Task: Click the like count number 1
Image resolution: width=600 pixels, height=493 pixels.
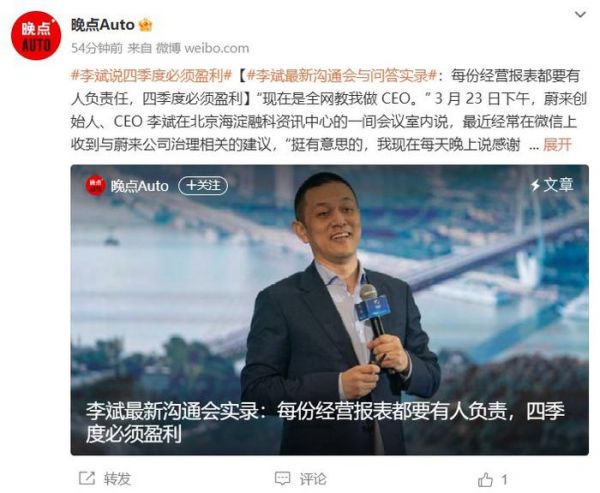Action: click(504, 480)
